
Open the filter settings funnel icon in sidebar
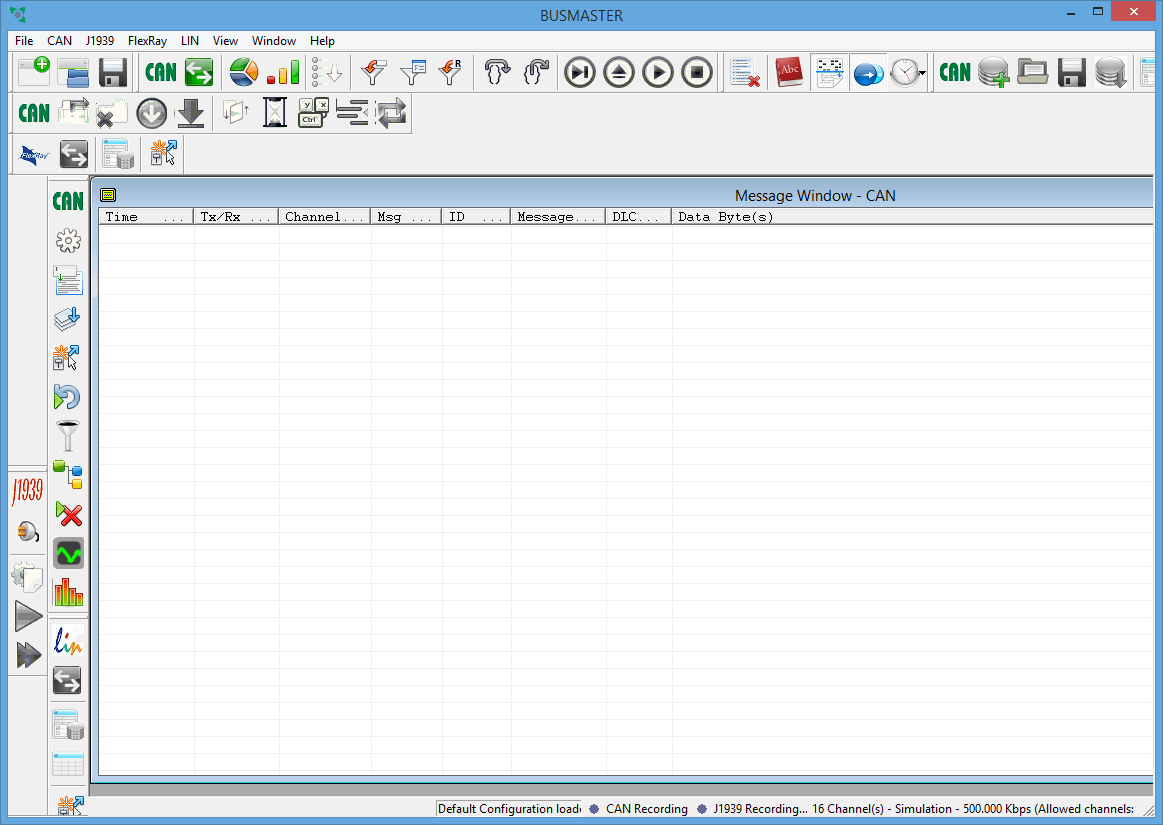coord(68,435)
